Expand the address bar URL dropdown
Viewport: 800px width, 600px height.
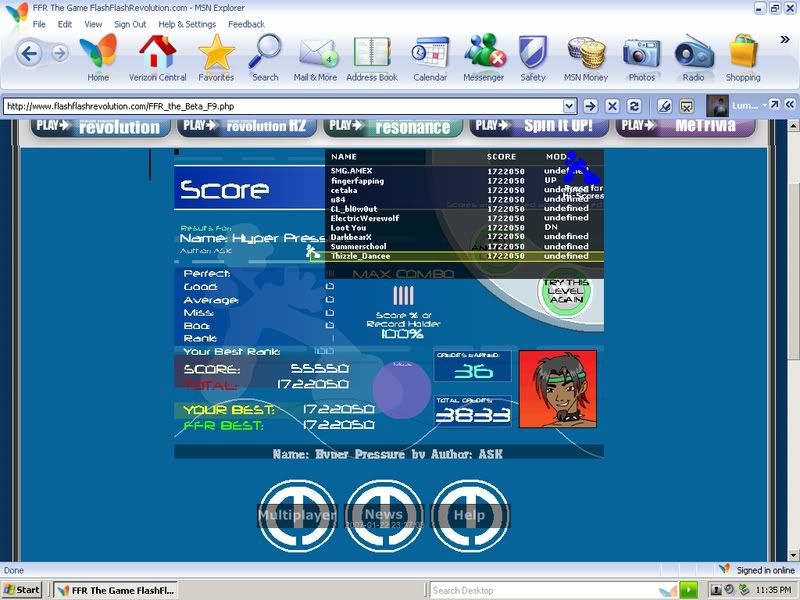coord(569,105)
